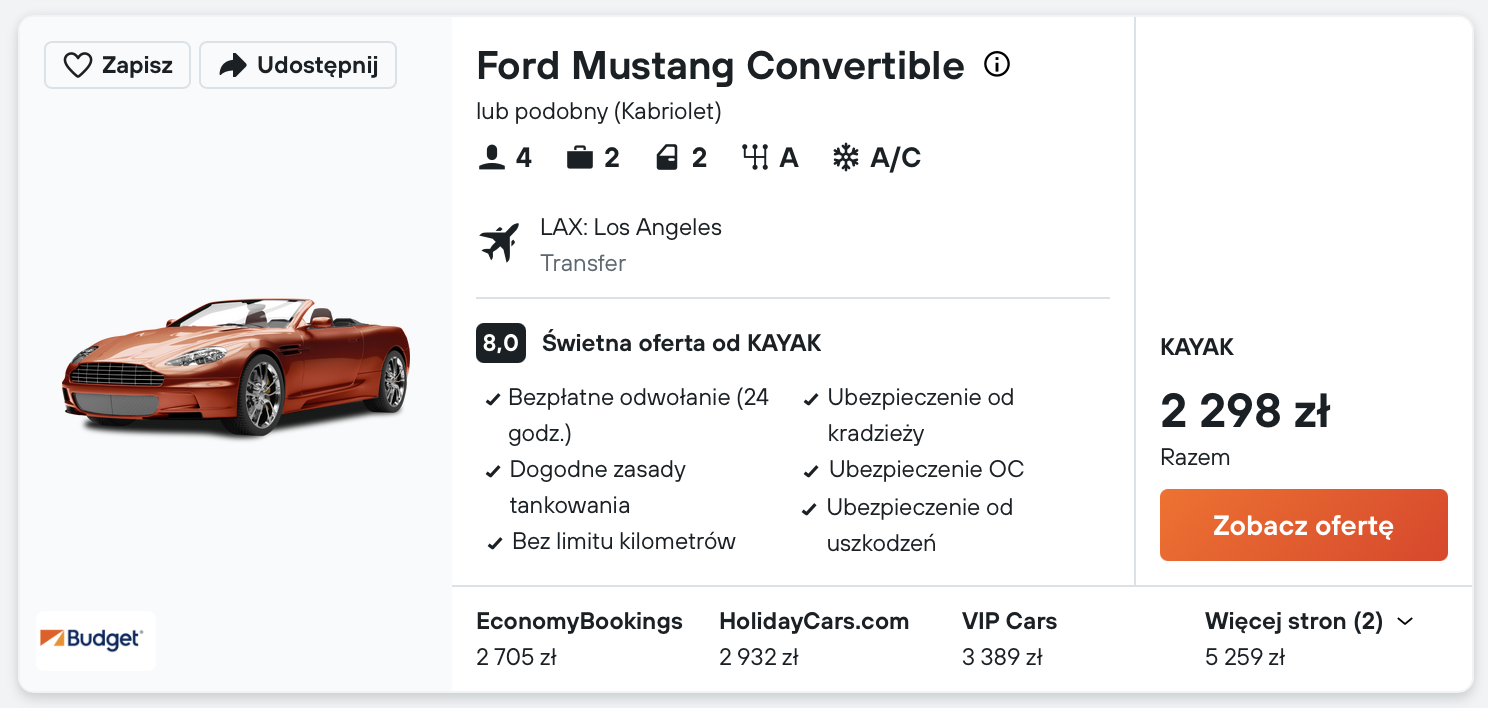Select the EconomyBookings 2 705 zł offer
The height and width of the screenshot is (708, 1488).
579,638
